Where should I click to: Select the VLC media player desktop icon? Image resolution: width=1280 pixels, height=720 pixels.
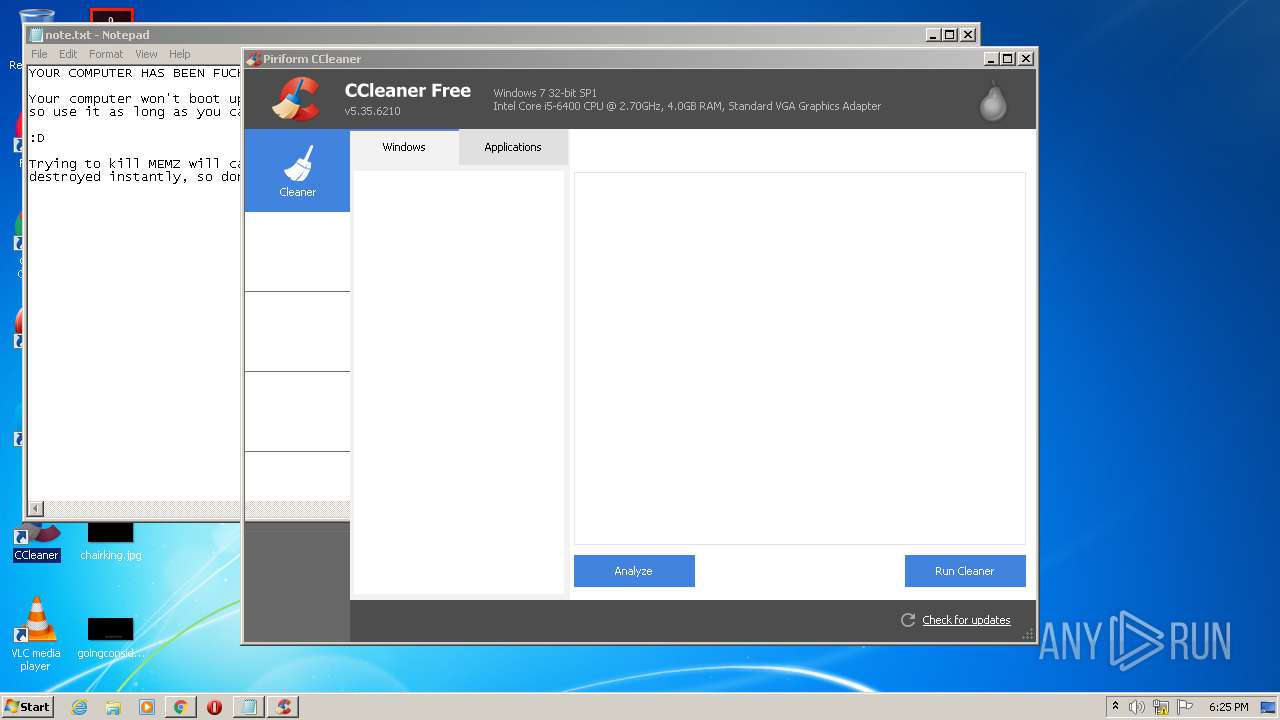click(36, 635)
